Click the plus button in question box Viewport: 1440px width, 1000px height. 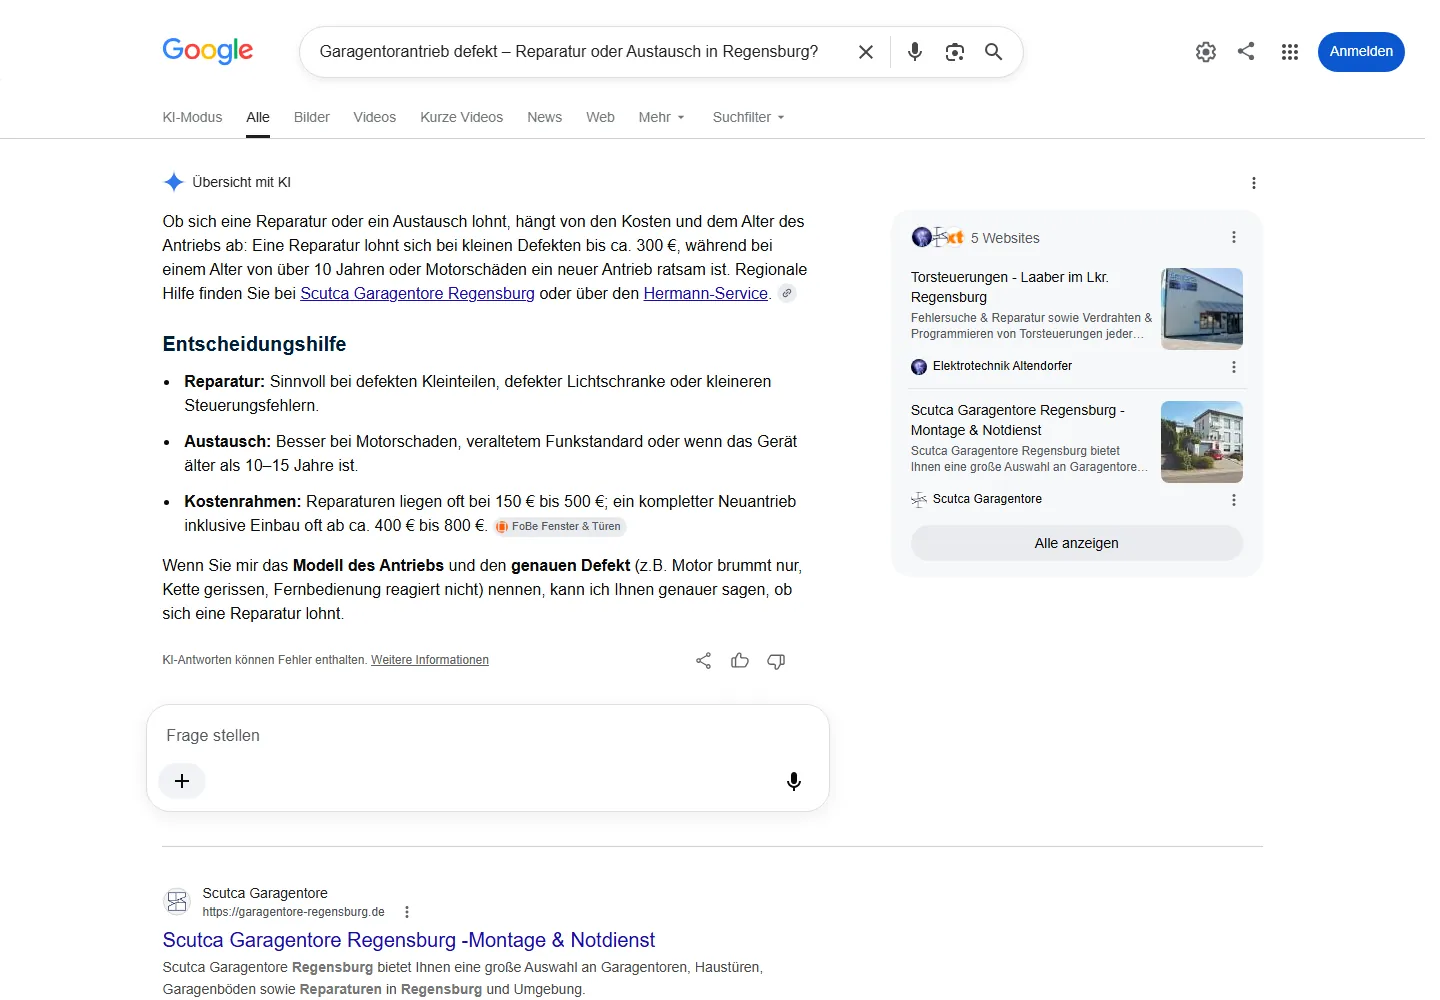coord(182,781)
